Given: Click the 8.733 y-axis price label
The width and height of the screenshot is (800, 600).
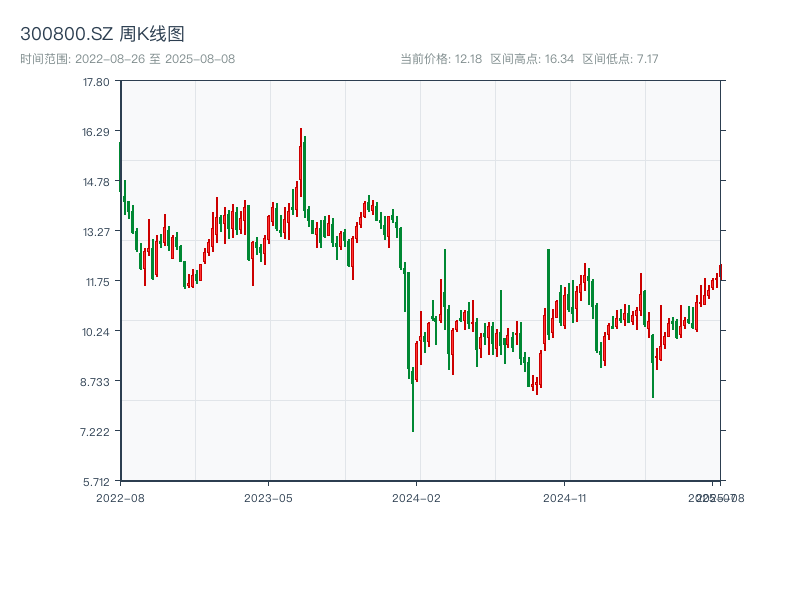Looking at the screenshot, I should 96,382.
